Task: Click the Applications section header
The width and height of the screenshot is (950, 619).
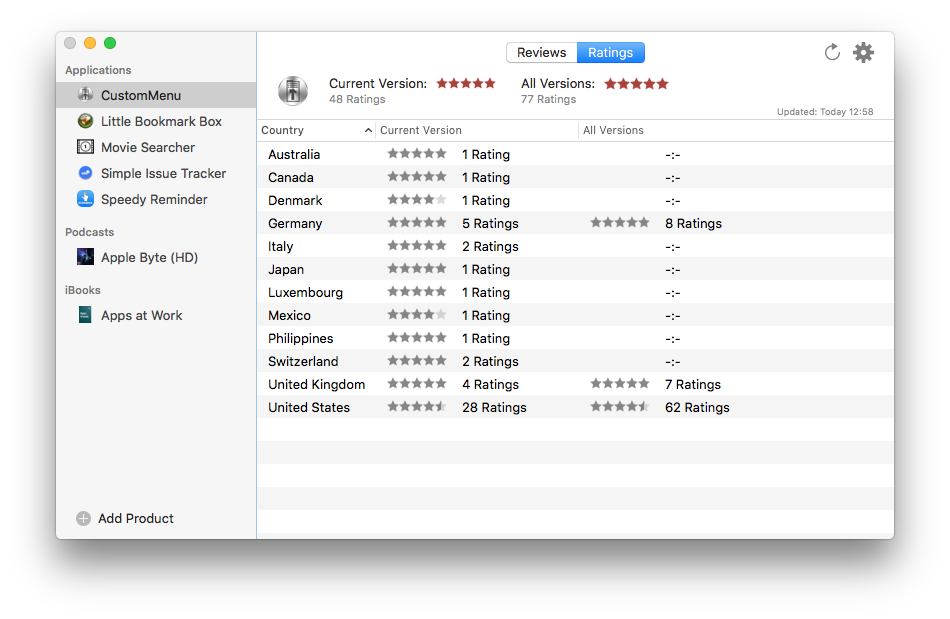Action: (98, 70)
